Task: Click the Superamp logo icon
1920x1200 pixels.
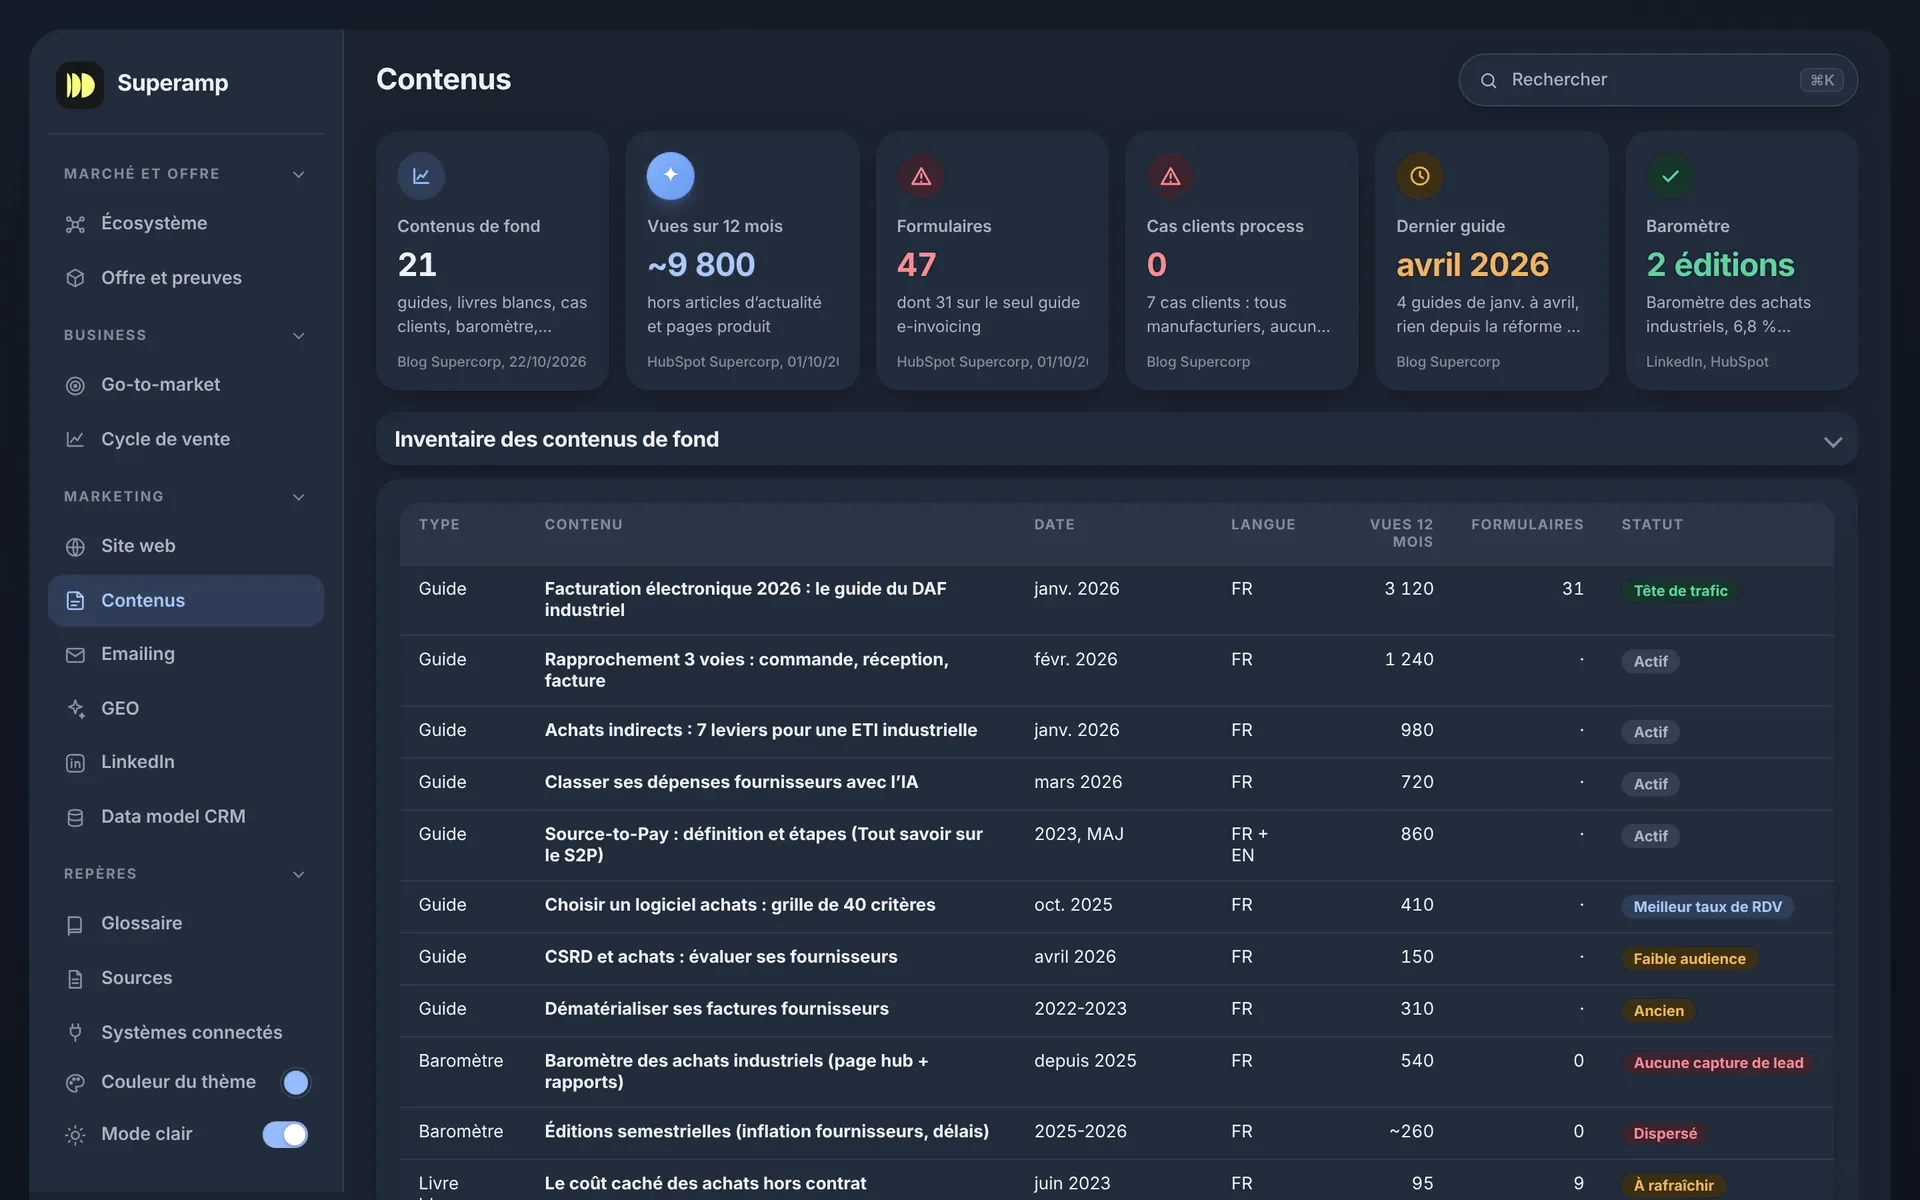Action: 80,84
